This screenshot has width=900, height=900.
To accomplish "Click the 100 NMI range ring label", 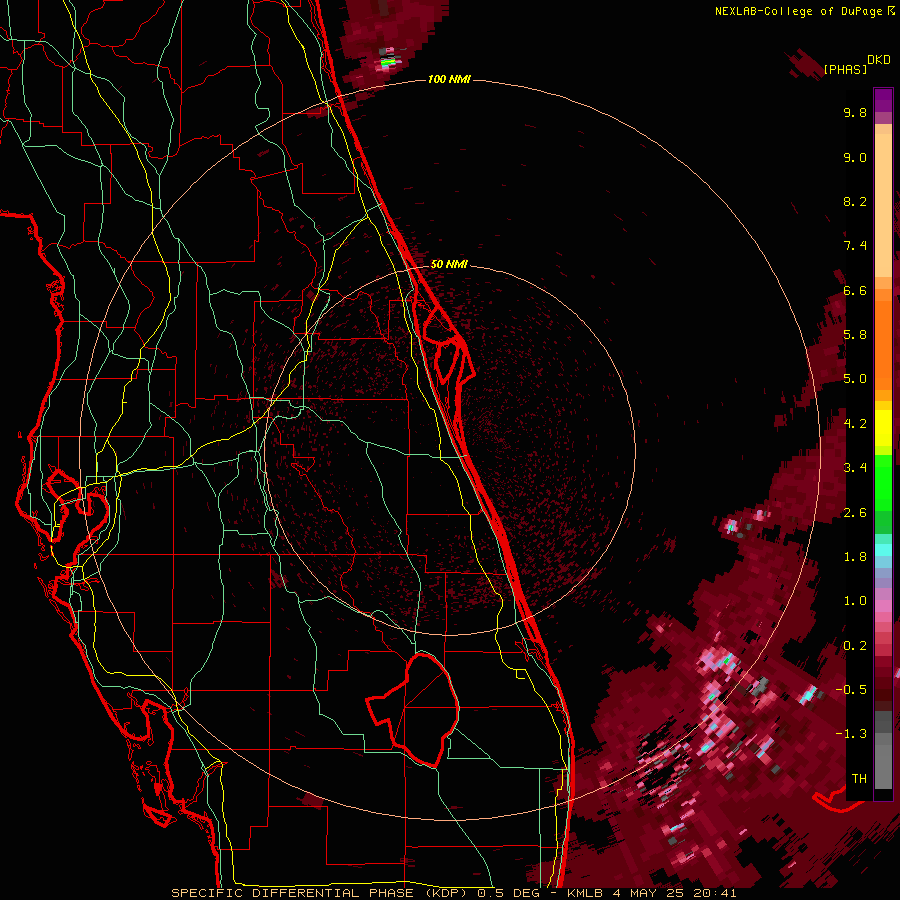I will coord(449,79).
